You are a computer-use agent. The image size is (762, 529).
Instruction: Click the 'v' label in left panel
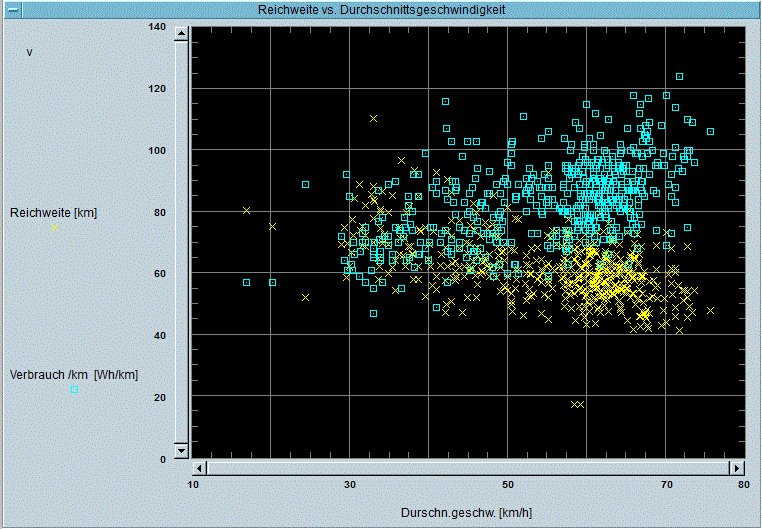pyautogui.click(x=29, y=51)
